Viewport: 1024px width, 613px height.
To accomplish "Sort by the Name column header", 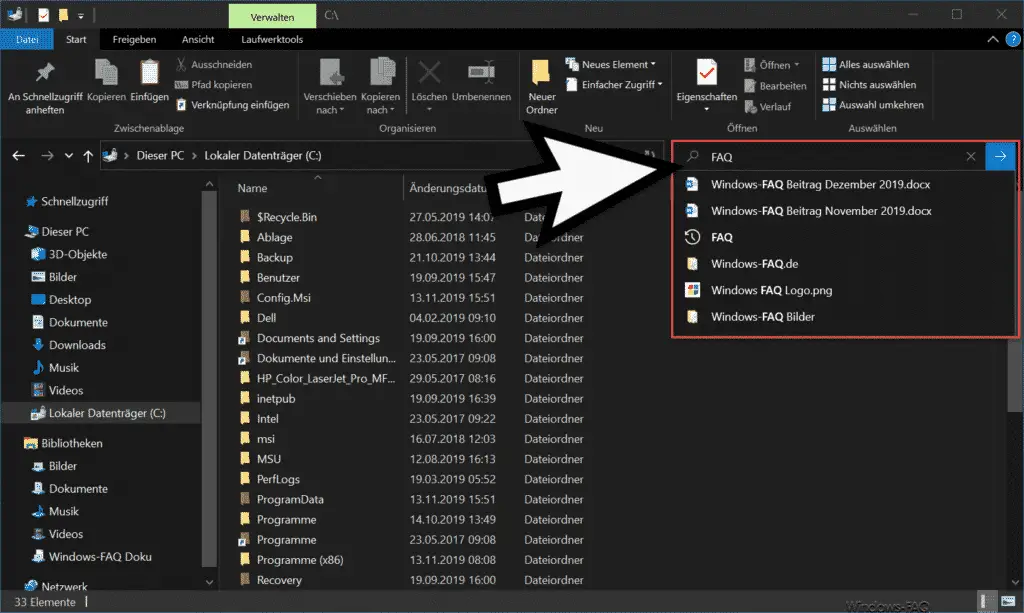I will click(252, 189).
